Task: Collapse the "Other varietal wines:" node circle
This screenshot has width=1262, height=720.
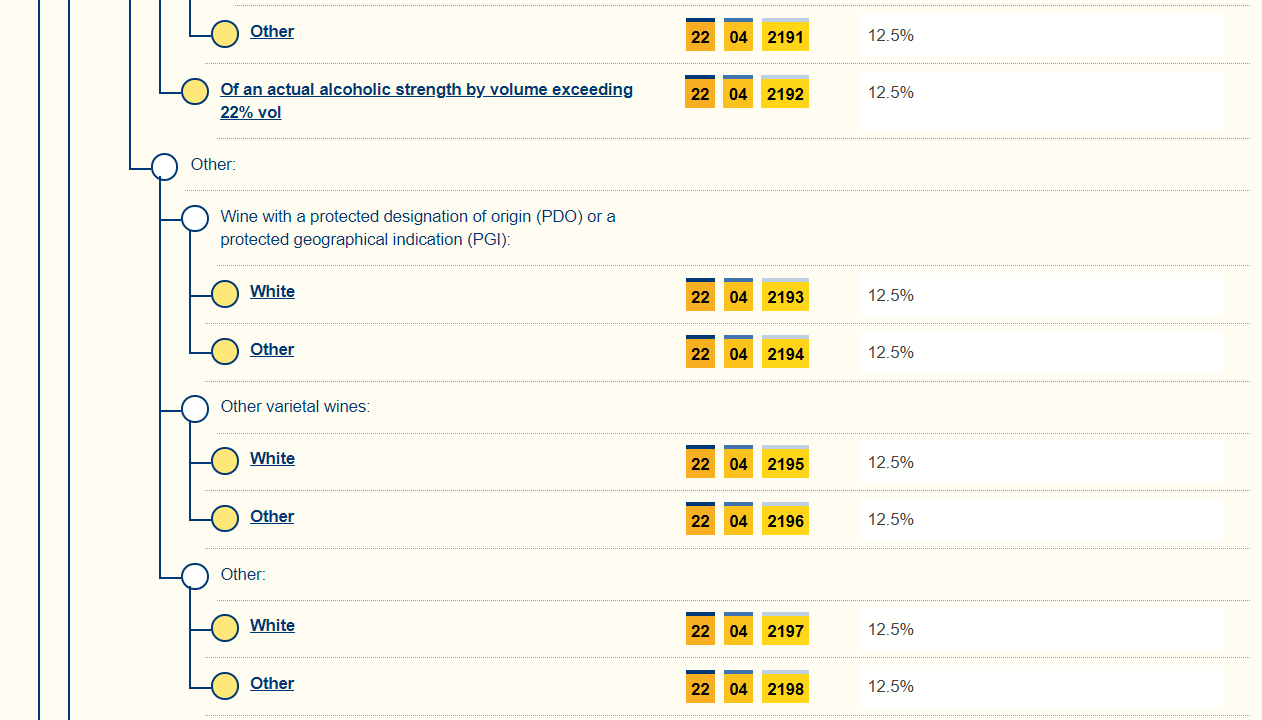Action: point(195,409)
